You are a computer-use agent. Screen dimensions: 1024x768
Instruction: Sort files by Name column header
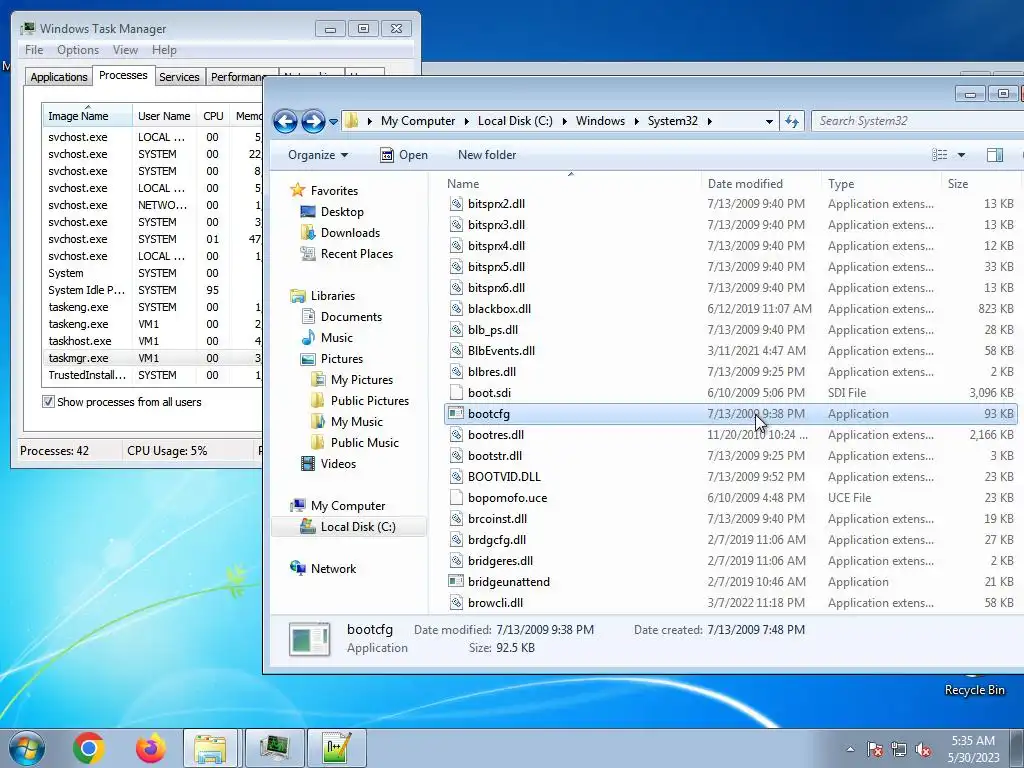(x=571, y=184)
